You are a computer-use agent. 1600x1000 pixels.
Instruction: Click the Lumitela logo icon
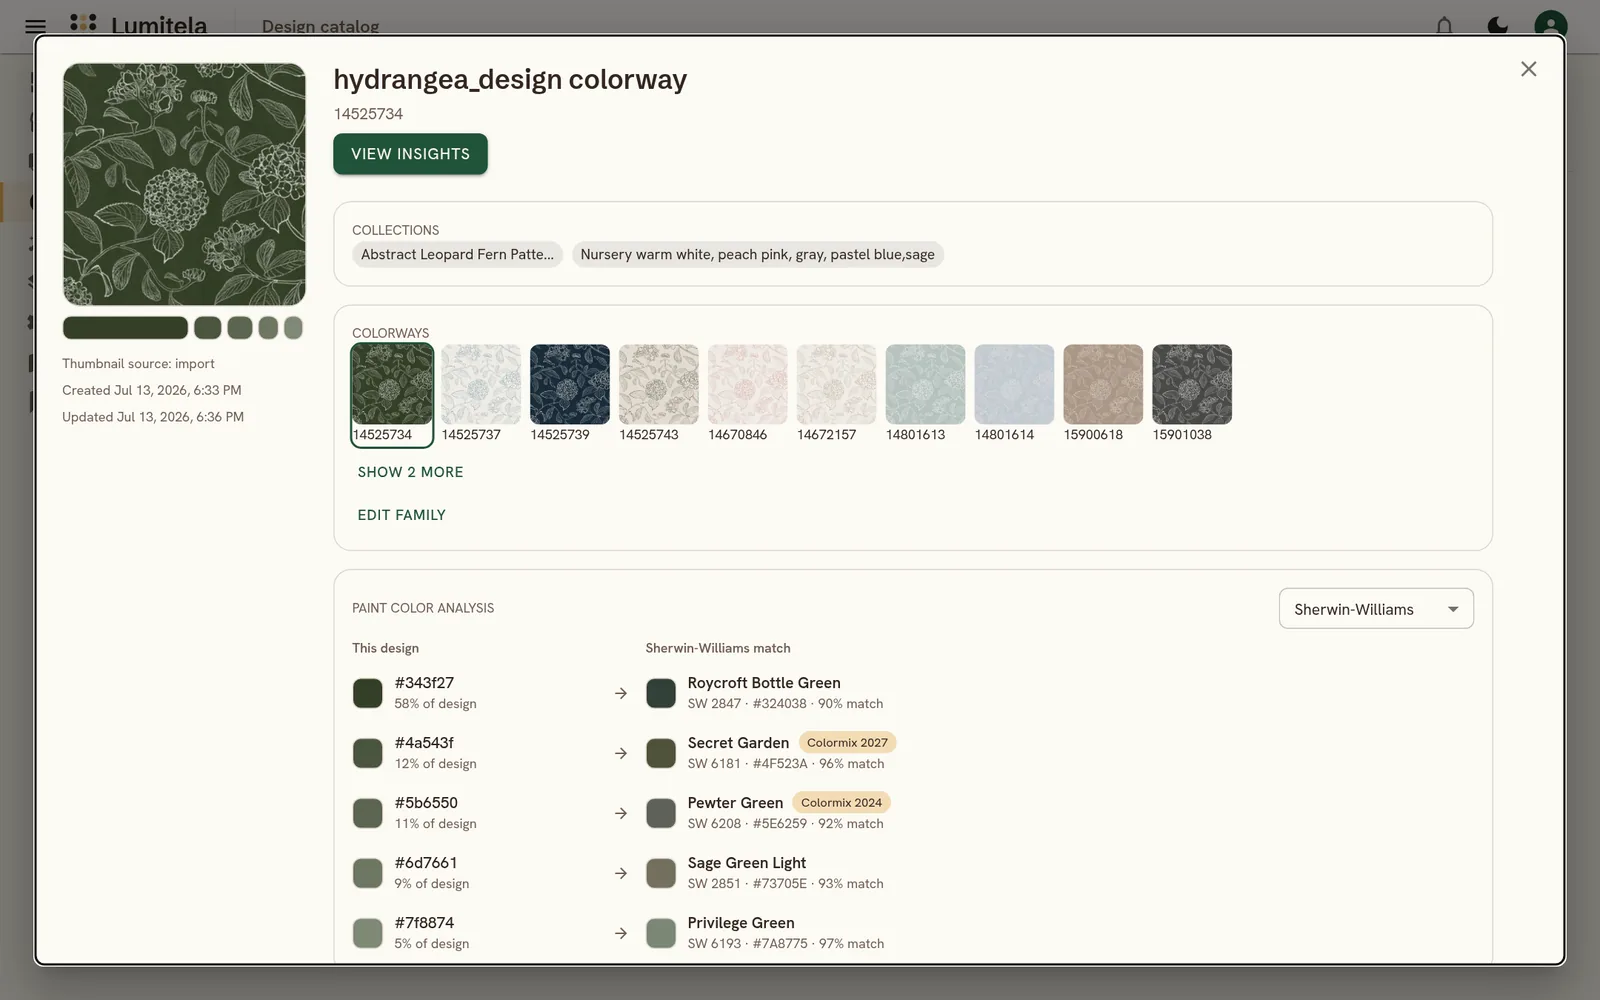point(84,23)
